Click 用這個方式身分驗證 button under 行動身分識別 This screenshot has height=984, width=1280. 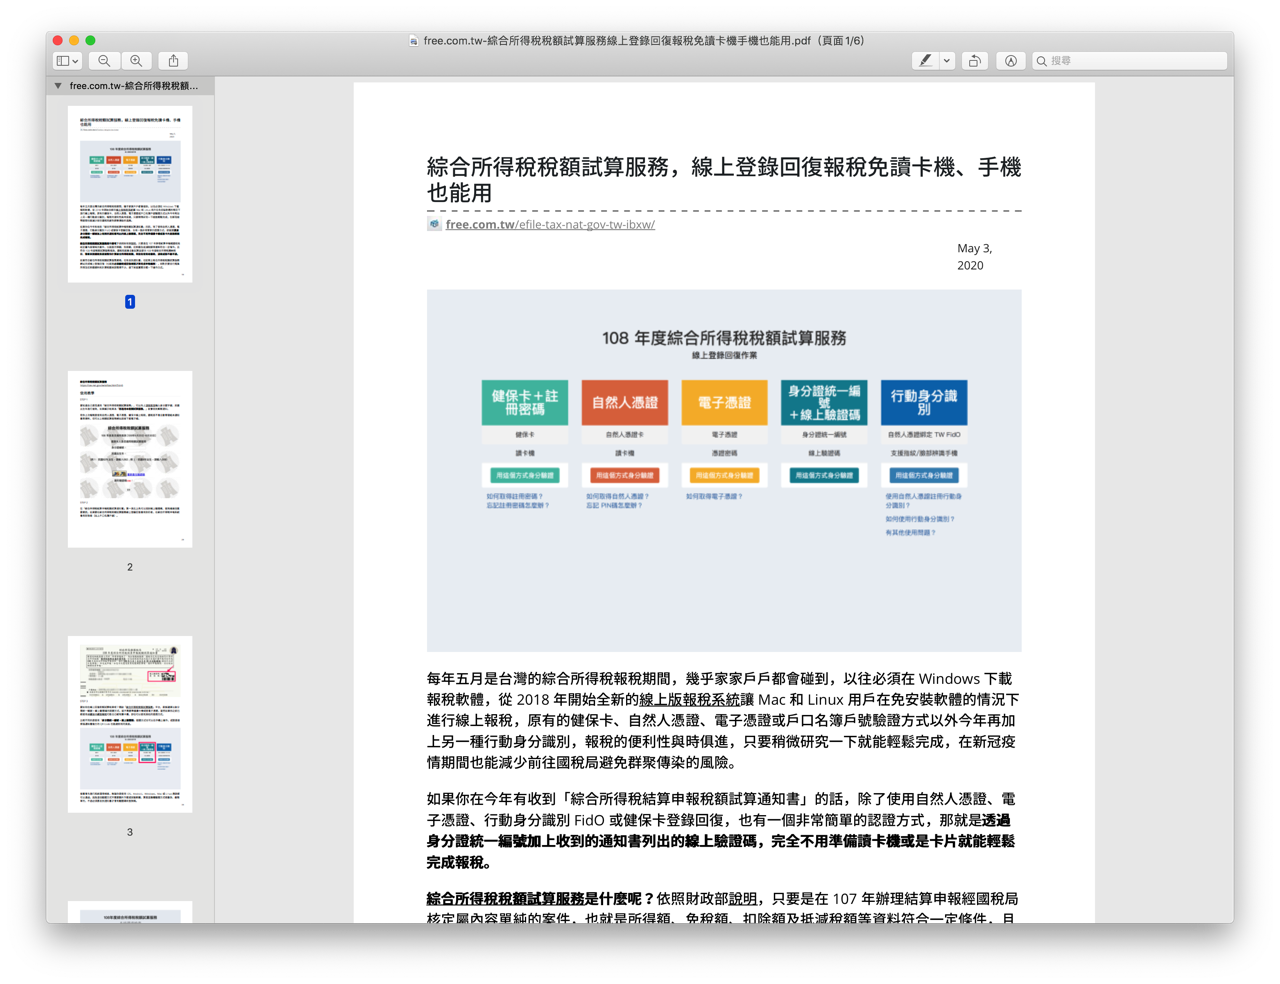click(x=924, y=476)
